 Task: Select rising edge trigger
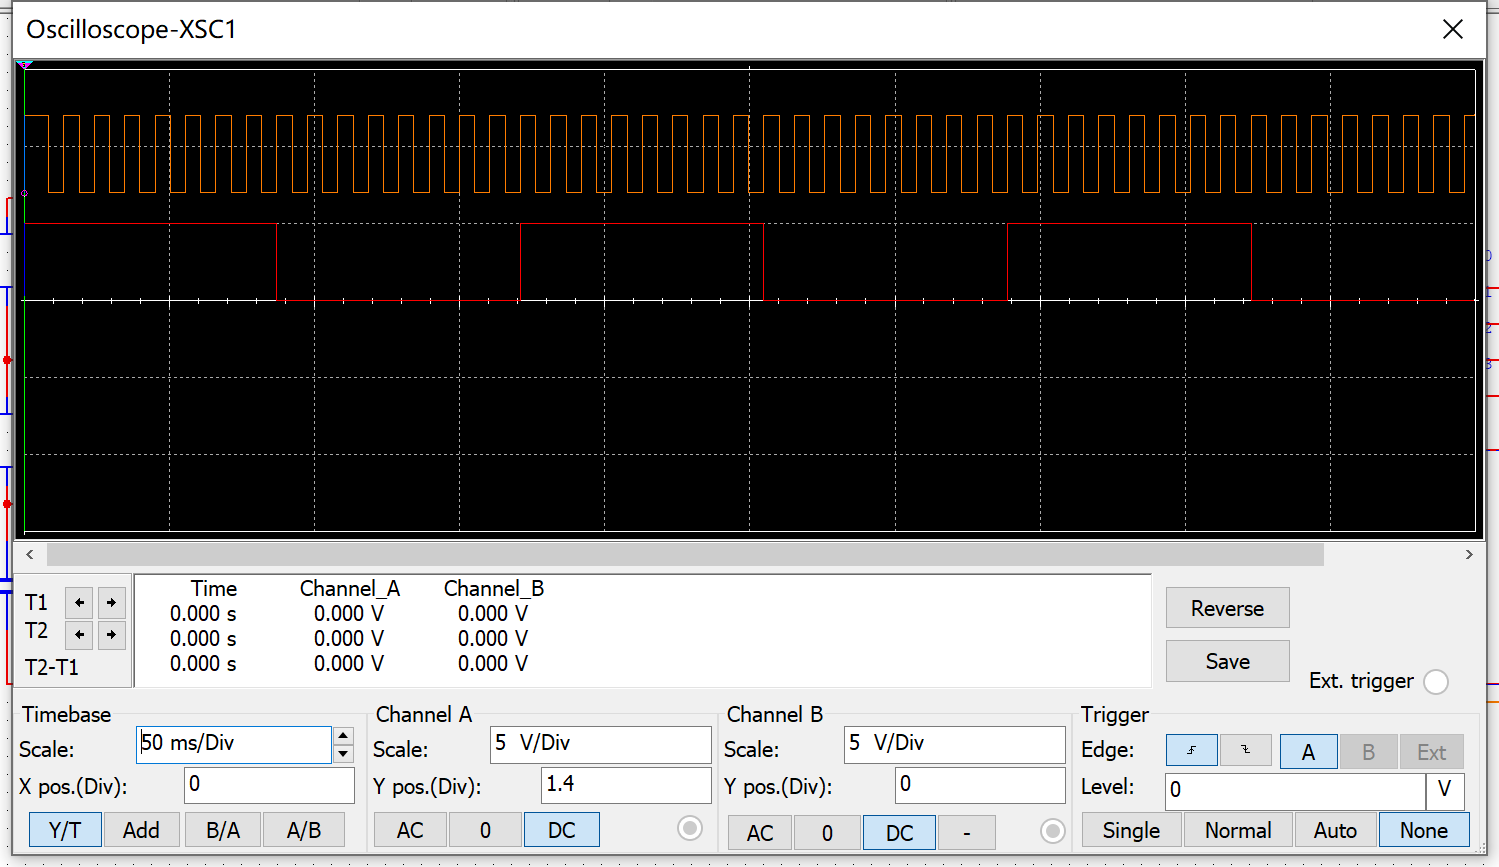(1192, 750)
